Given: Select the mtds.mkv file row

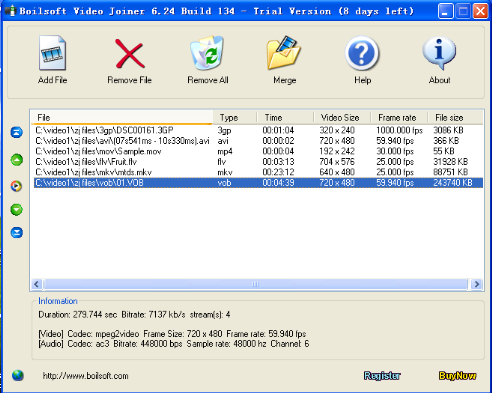Looking at the screenshot, I should coord(258,172).
